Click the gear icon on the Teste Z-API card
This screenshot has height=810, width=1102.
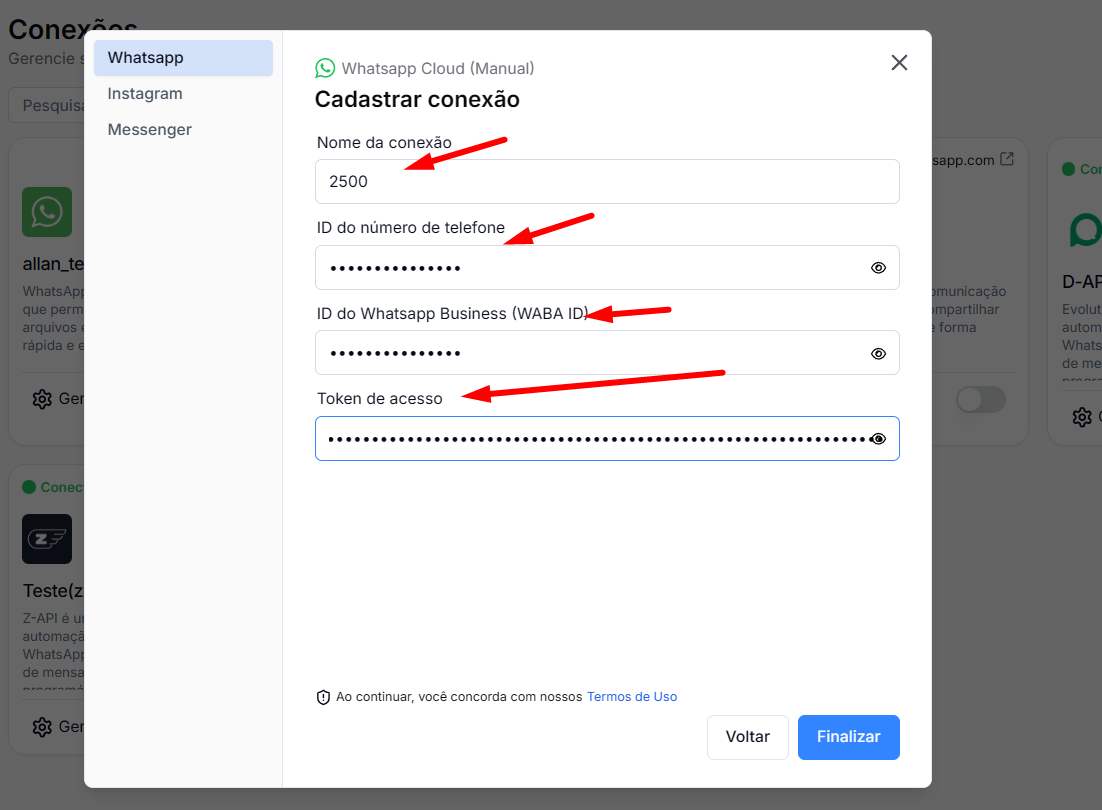coord(42,726)
